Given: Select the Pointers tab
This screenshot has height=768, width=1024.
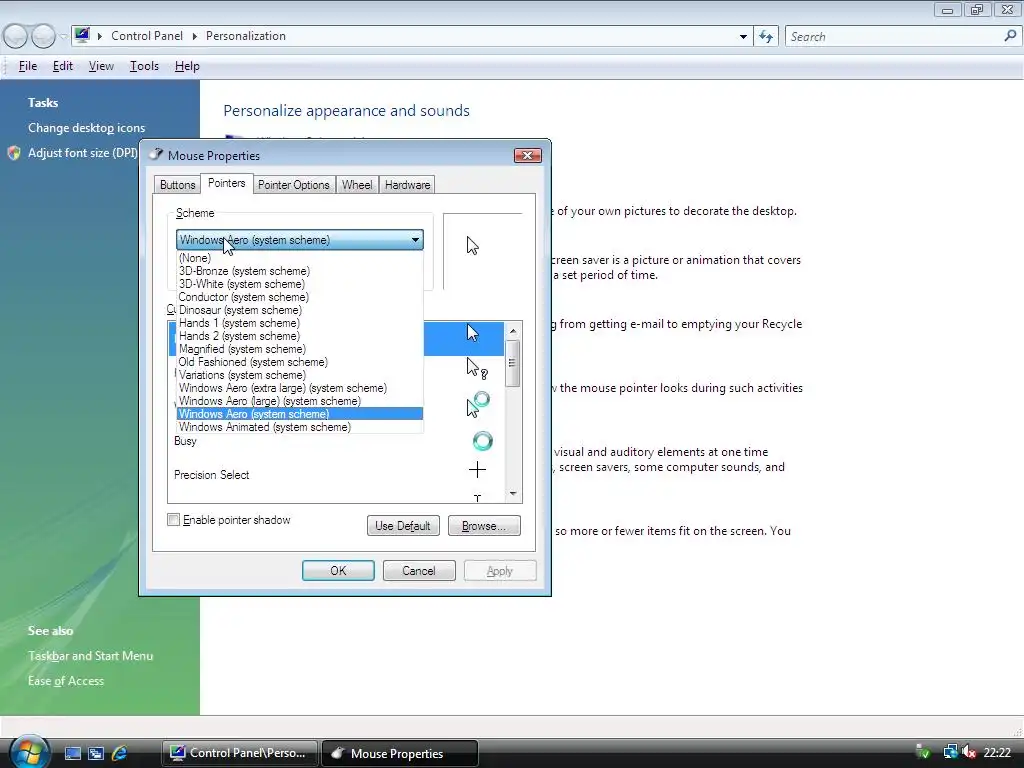Looking at the screenshot, I should [227, 184].
